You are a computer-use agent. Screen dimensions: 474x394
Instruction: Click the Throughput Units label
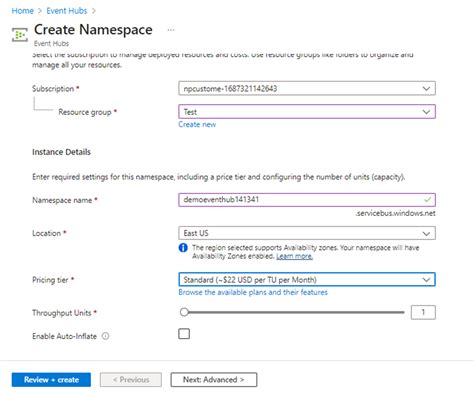click(x=62, y=313)
